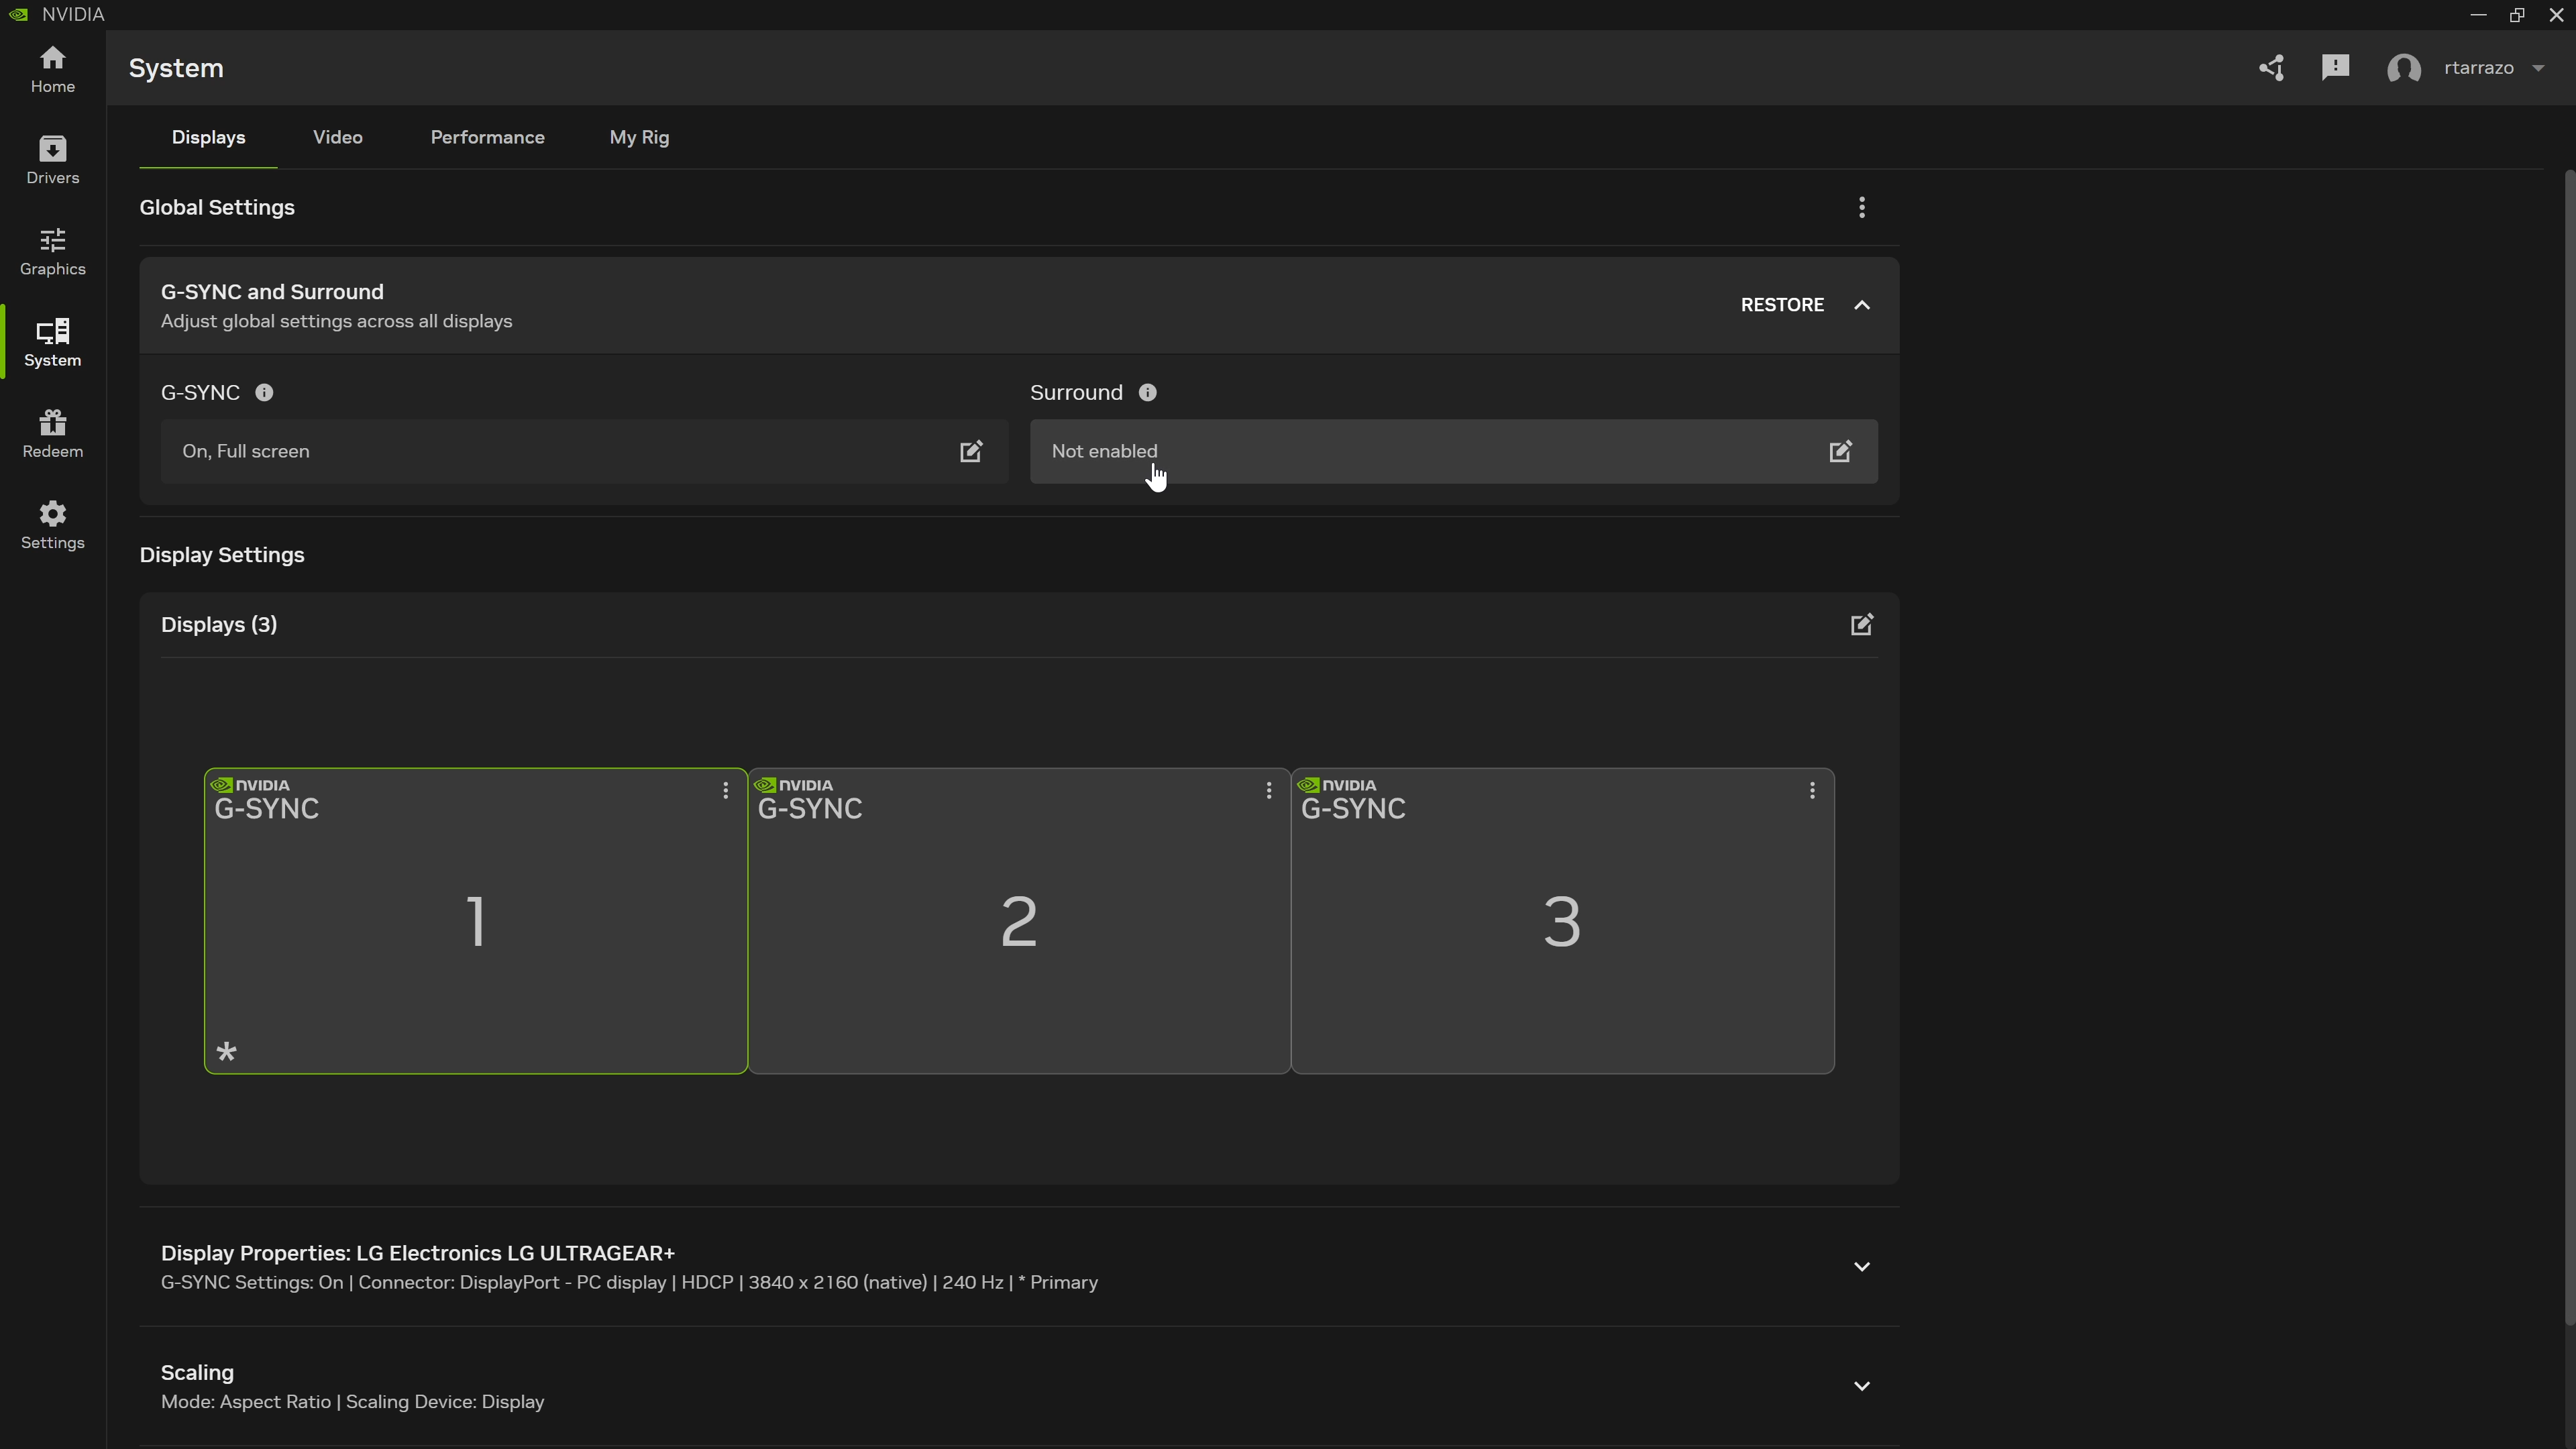Open the feedback icon near the profile
Screen dimensions: 2576x1449
(2335, 67)
